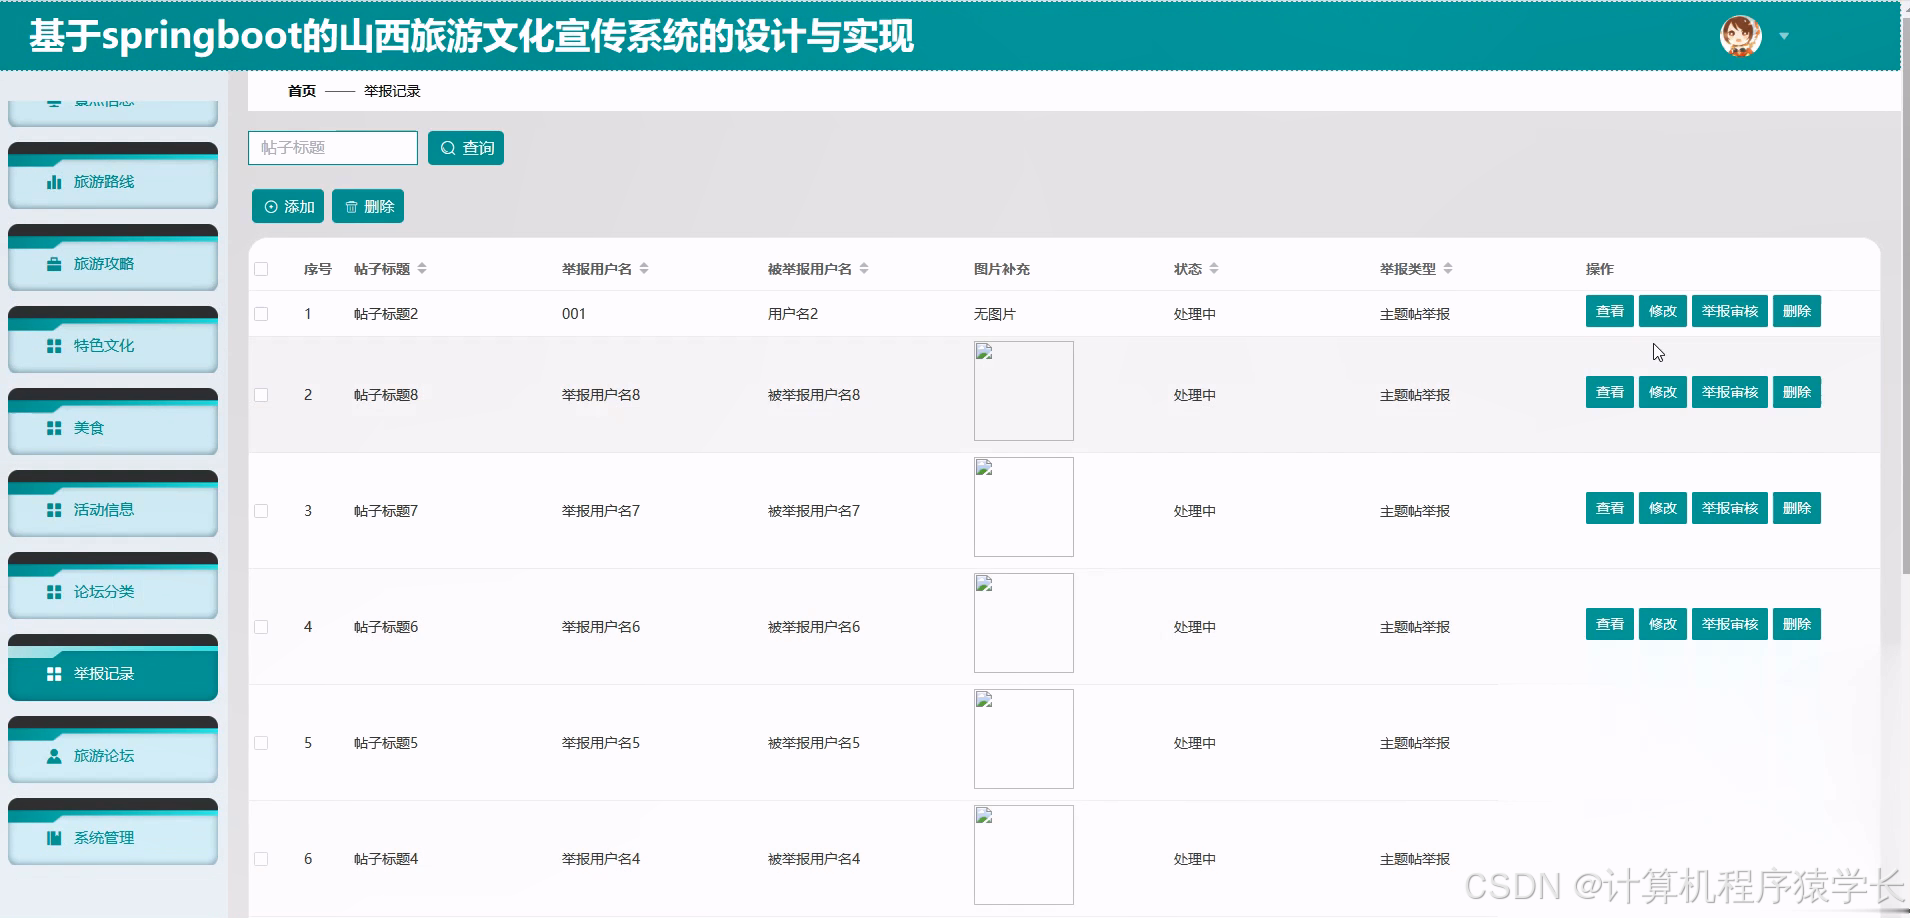Select the 旅游路线 bar-chart icon in sidebar
Image resolution: width=1910 pixels, height=918 pixels.
55,182
